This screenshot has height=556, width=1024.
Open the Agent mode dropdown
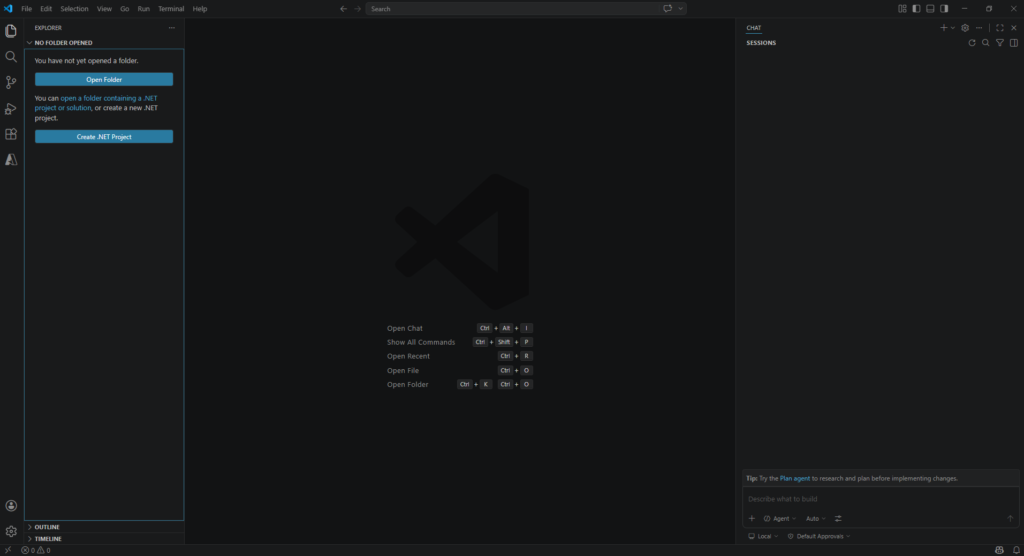pyautogui.click(x=780, y=519)
